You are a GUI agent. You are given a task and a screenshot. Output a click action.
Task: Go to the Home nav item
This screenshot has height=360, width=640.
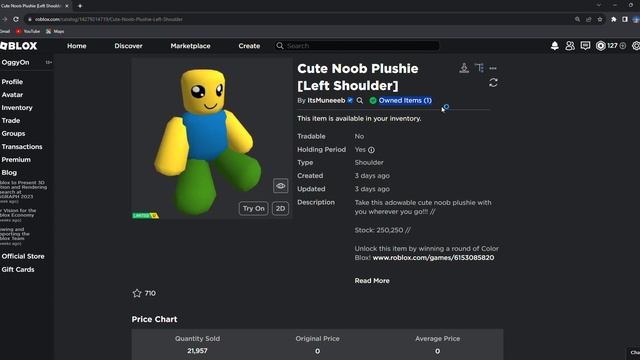tap(77, 46)
